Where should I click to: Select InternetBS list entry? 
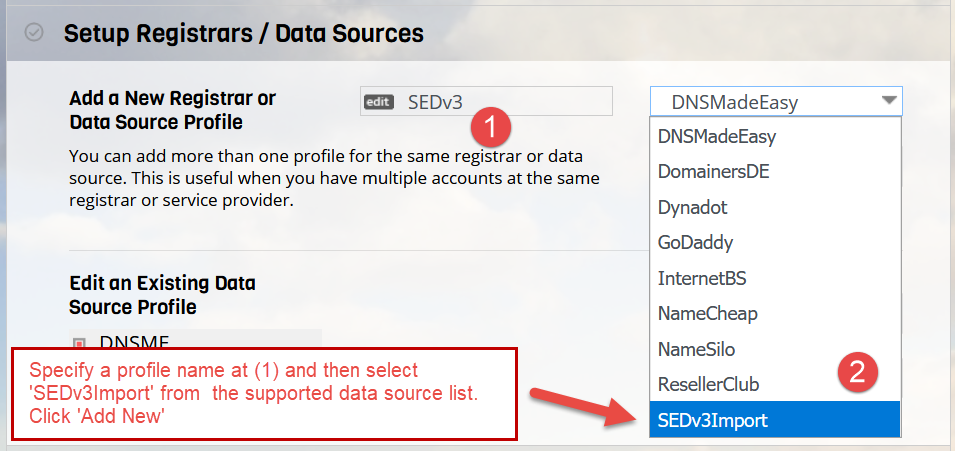[775, 279]
